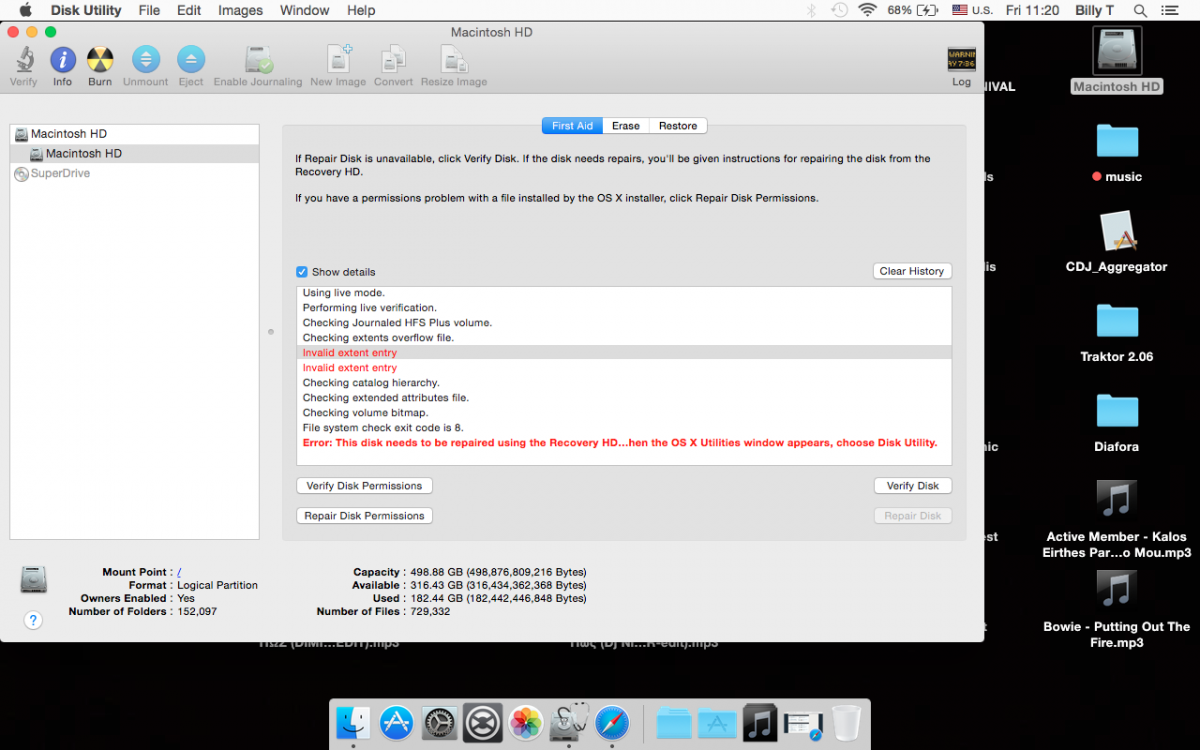The image size is (1200, 750).
Task: Click the sidebar divider resize handle
Action: (271, 331)
